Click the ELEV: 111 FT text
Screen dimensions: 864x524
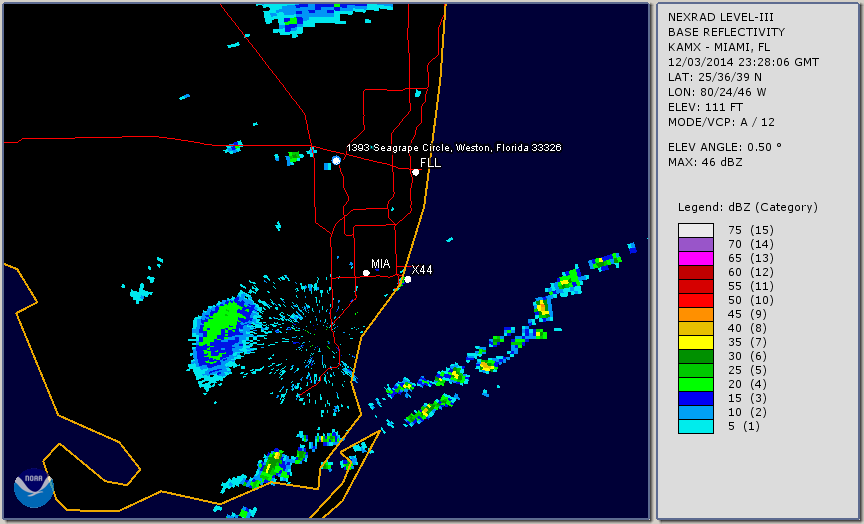(x=705, y=107)
